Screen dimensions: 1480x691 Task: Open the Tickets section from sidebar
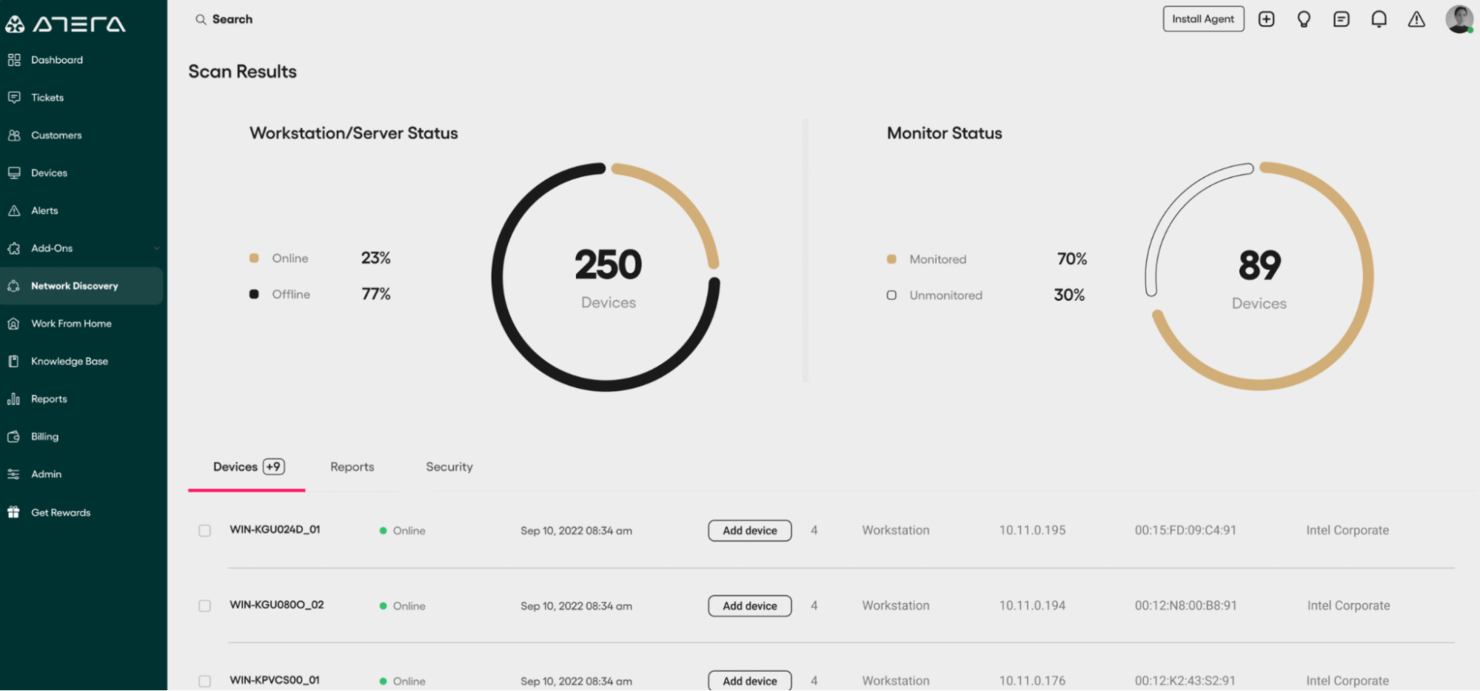[x=47, y=97]
